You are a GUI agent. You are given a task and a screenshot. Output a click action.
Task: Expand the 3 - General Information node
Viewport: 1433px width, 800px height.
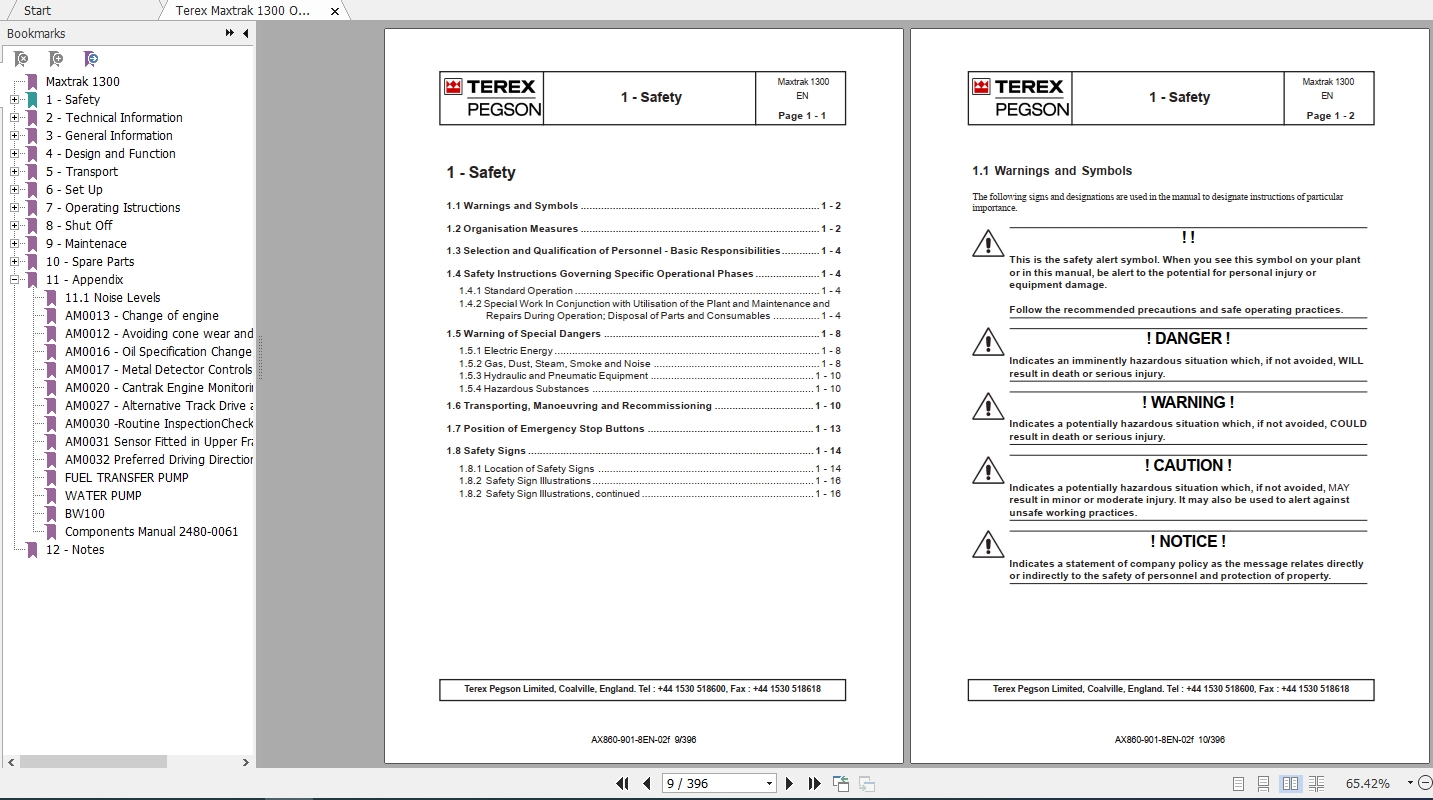(x=14, y=136)
